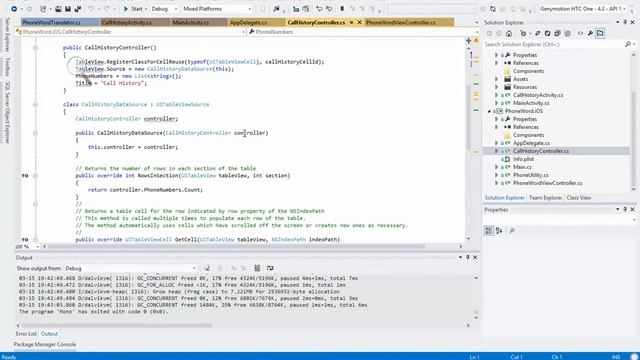Click the Properties wrench icon in Solution Explorer
This screenshot has height=360, width=640.
click(x=590, y=33)
